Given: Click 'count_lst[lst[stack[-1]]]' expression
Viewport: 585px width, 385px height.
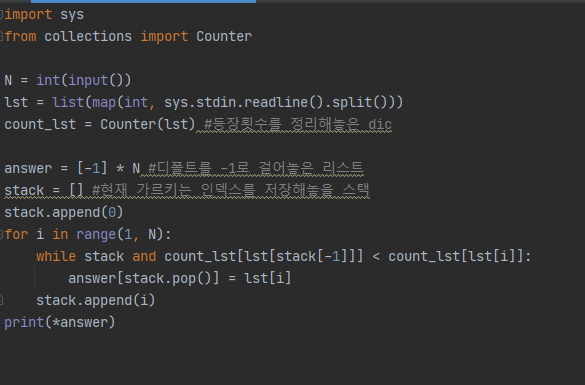Looking at the screenshot, I should (263, 257).
